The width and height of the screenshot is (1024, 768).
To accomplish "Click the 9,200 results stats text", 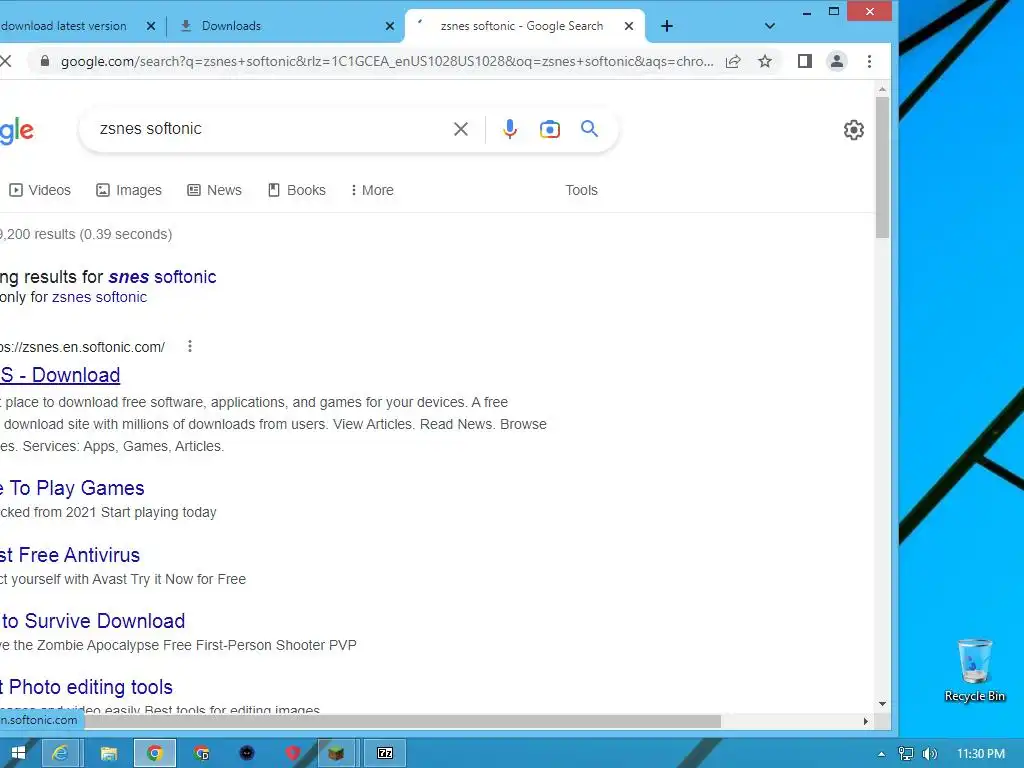I will pyautogui.click(x=86, y=234).
